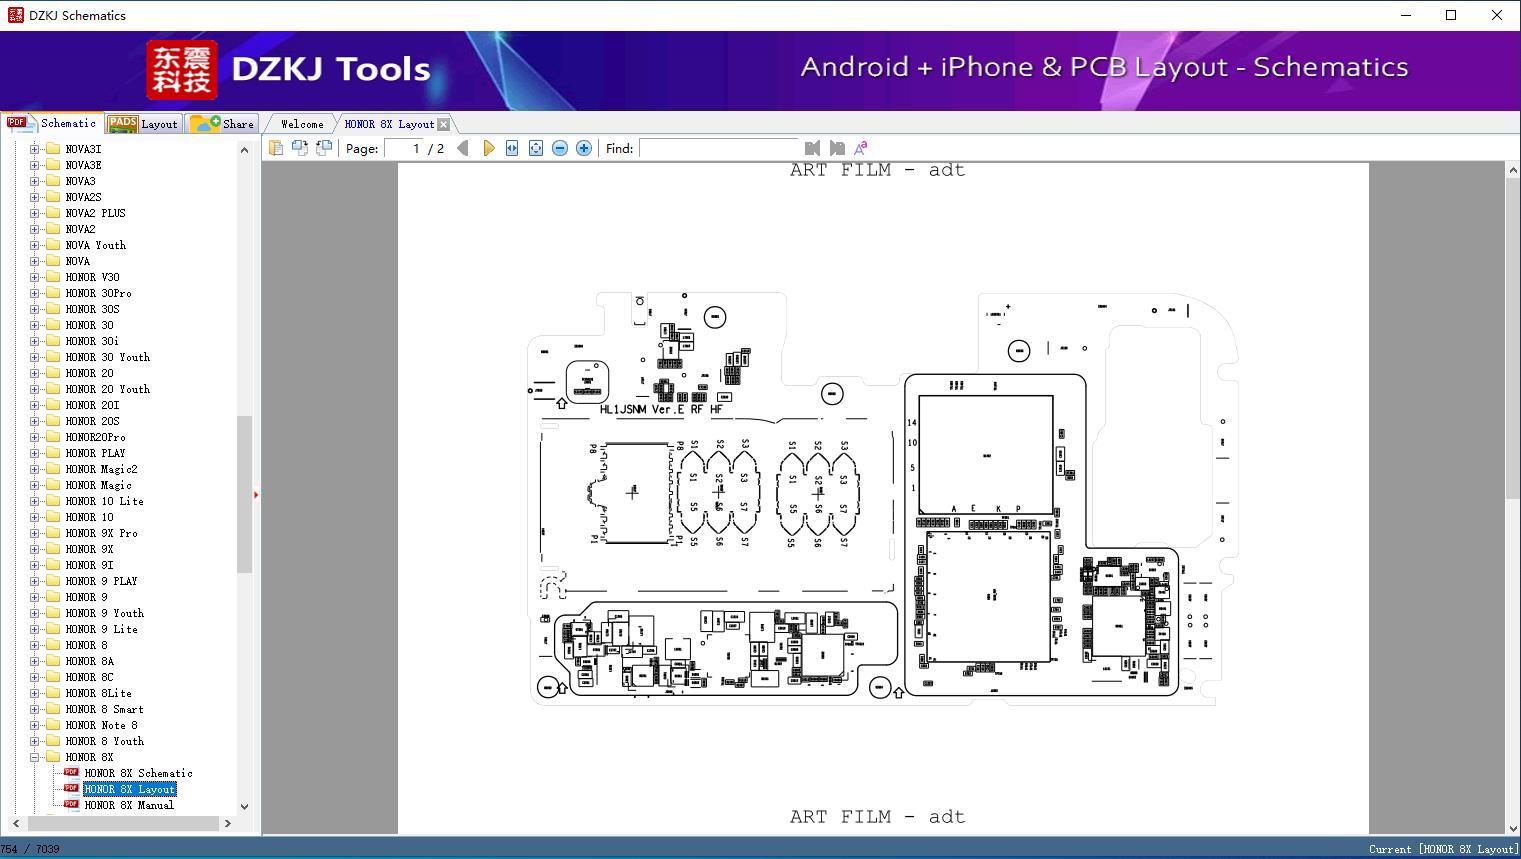
Task: Open HONOR 8X Manual file
Action: coord(129,805)
